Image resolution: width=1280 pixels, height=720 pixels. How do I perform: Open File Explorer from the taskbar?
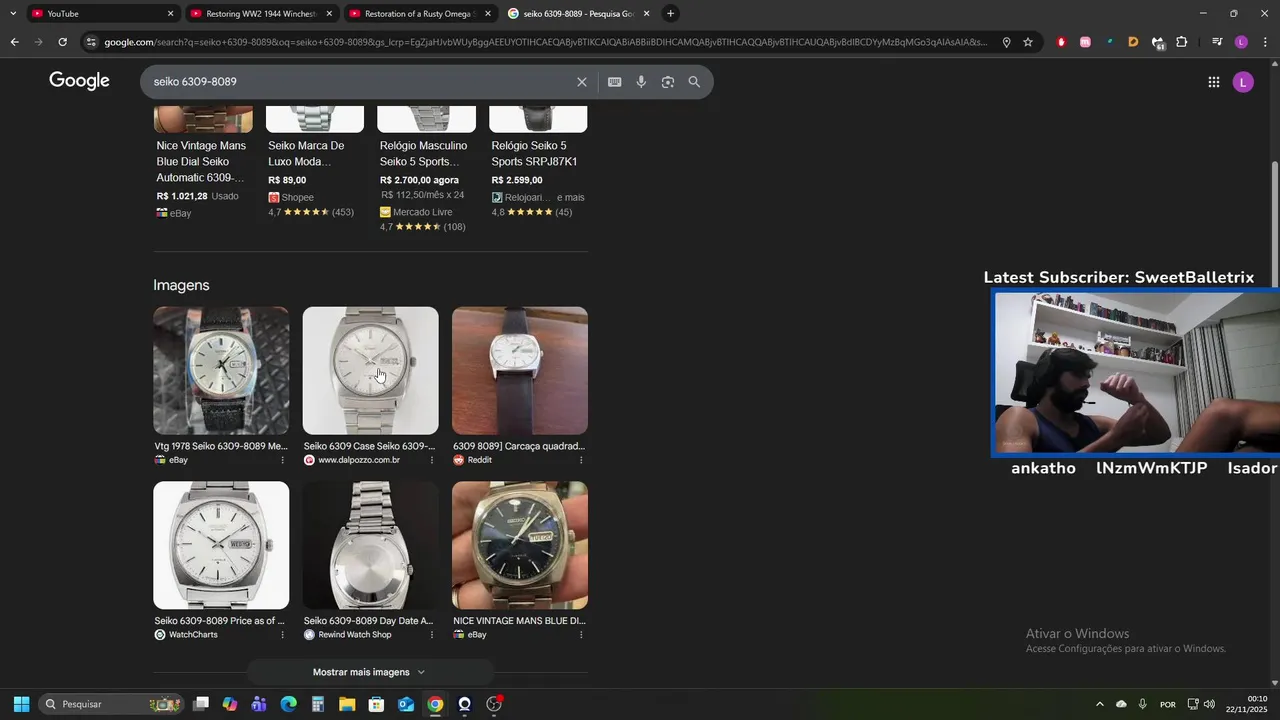click(347, 704)
